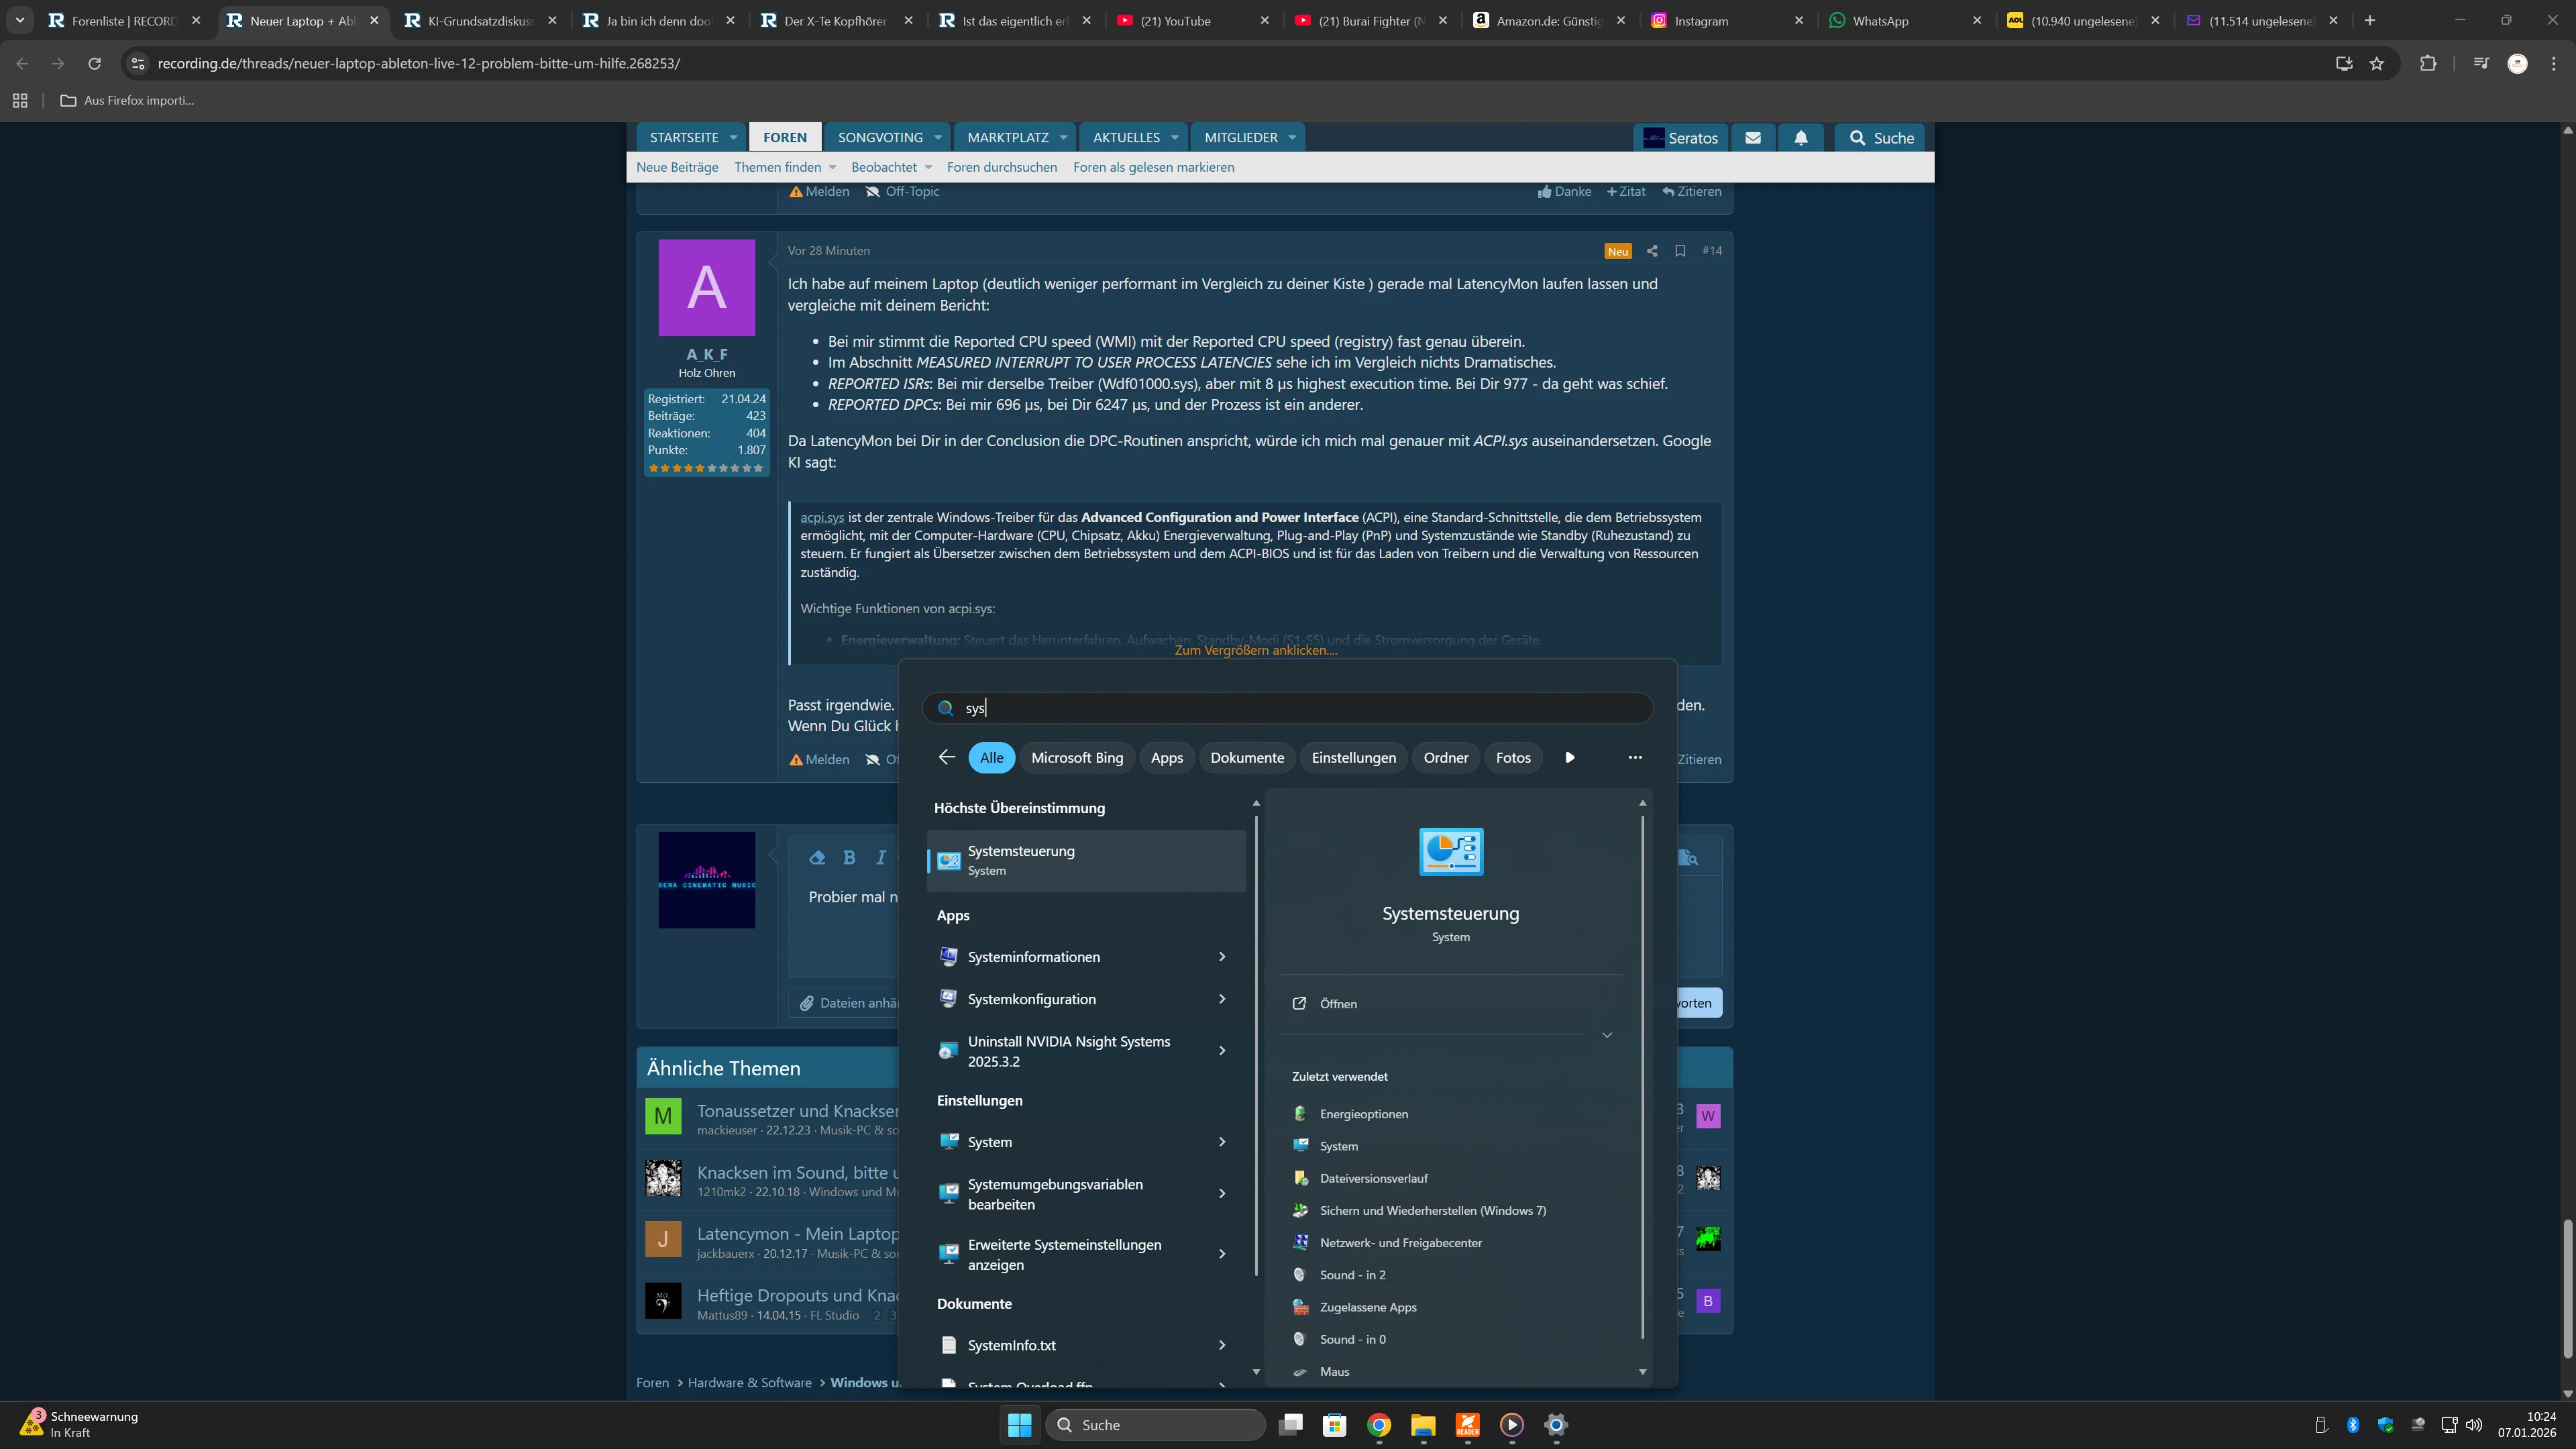
Task: Bookmark post #14
Action: coord(1680,251)
